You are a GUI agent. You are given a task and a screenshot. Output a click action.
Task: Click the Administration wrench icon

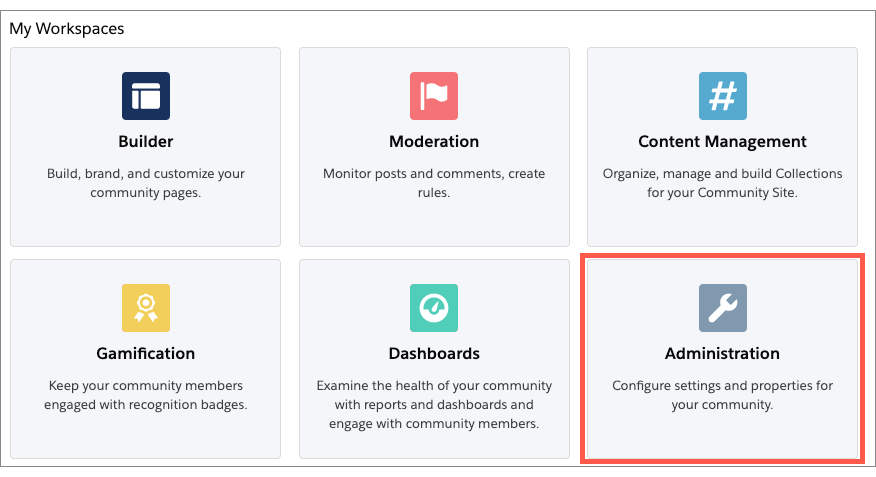(x=722, y=308)
